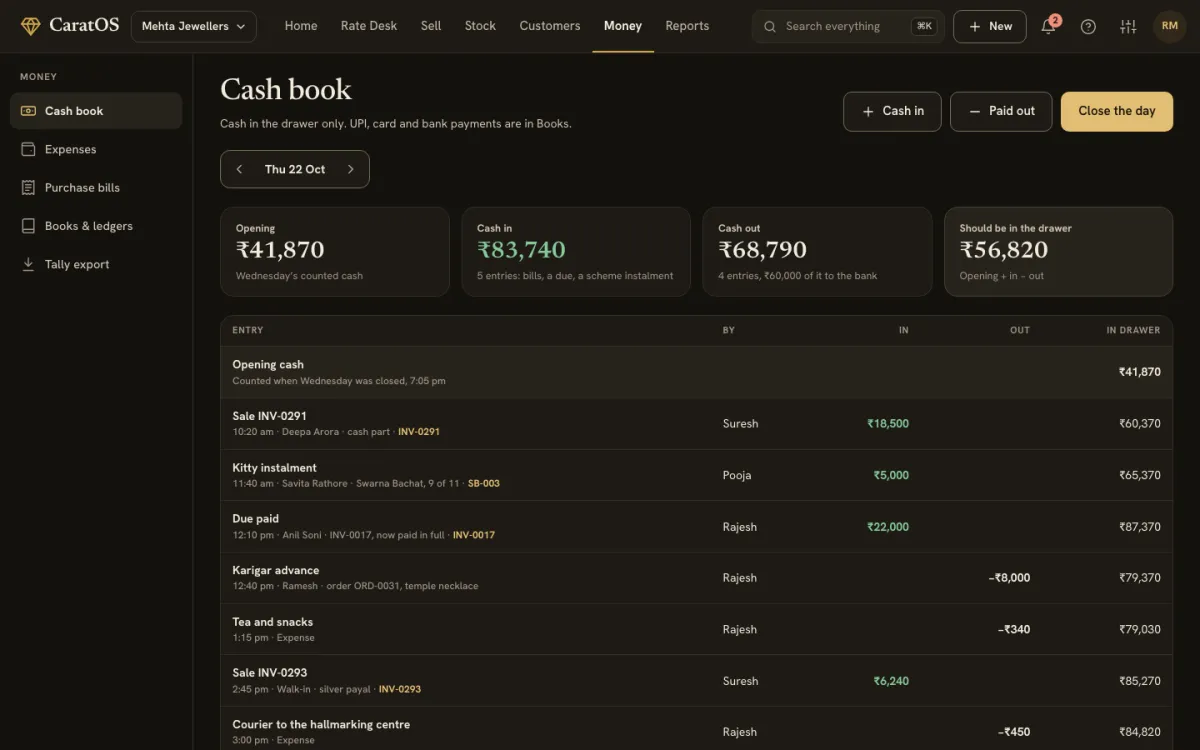The image size is (1200, 750).
Task: Click the ₹87,370 drawer balance
Action: 1140,527
